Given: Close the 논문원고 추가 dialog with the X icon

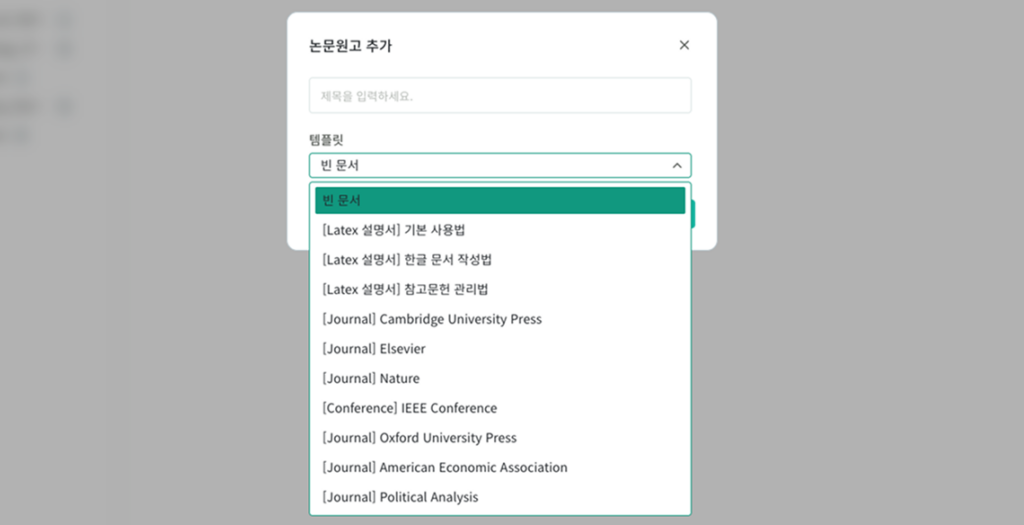Looking at the screenshot, I should [684, 45].
